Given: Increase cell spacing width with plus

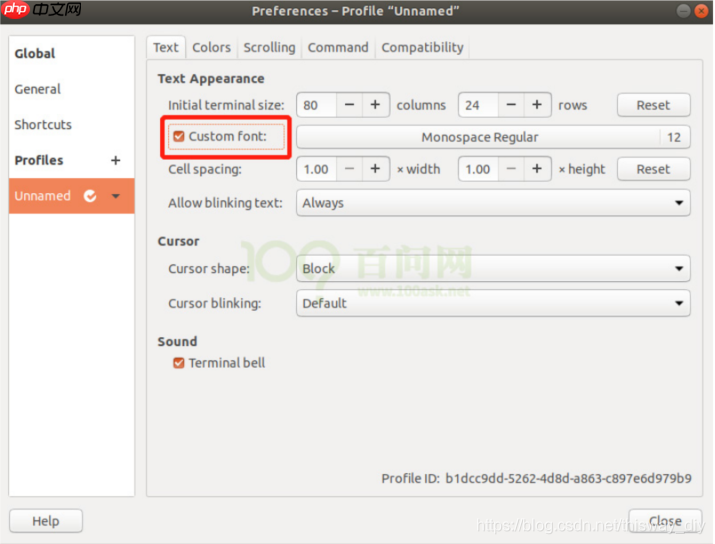Looking at the screenshot, I should 375,169.
